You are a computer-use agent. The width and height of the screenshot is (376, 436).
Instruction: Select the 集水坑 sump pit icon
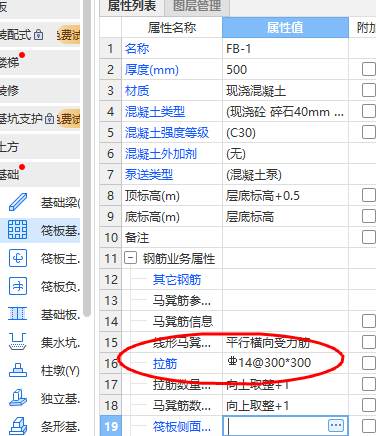pyautogui.click(x=18, y=342)
